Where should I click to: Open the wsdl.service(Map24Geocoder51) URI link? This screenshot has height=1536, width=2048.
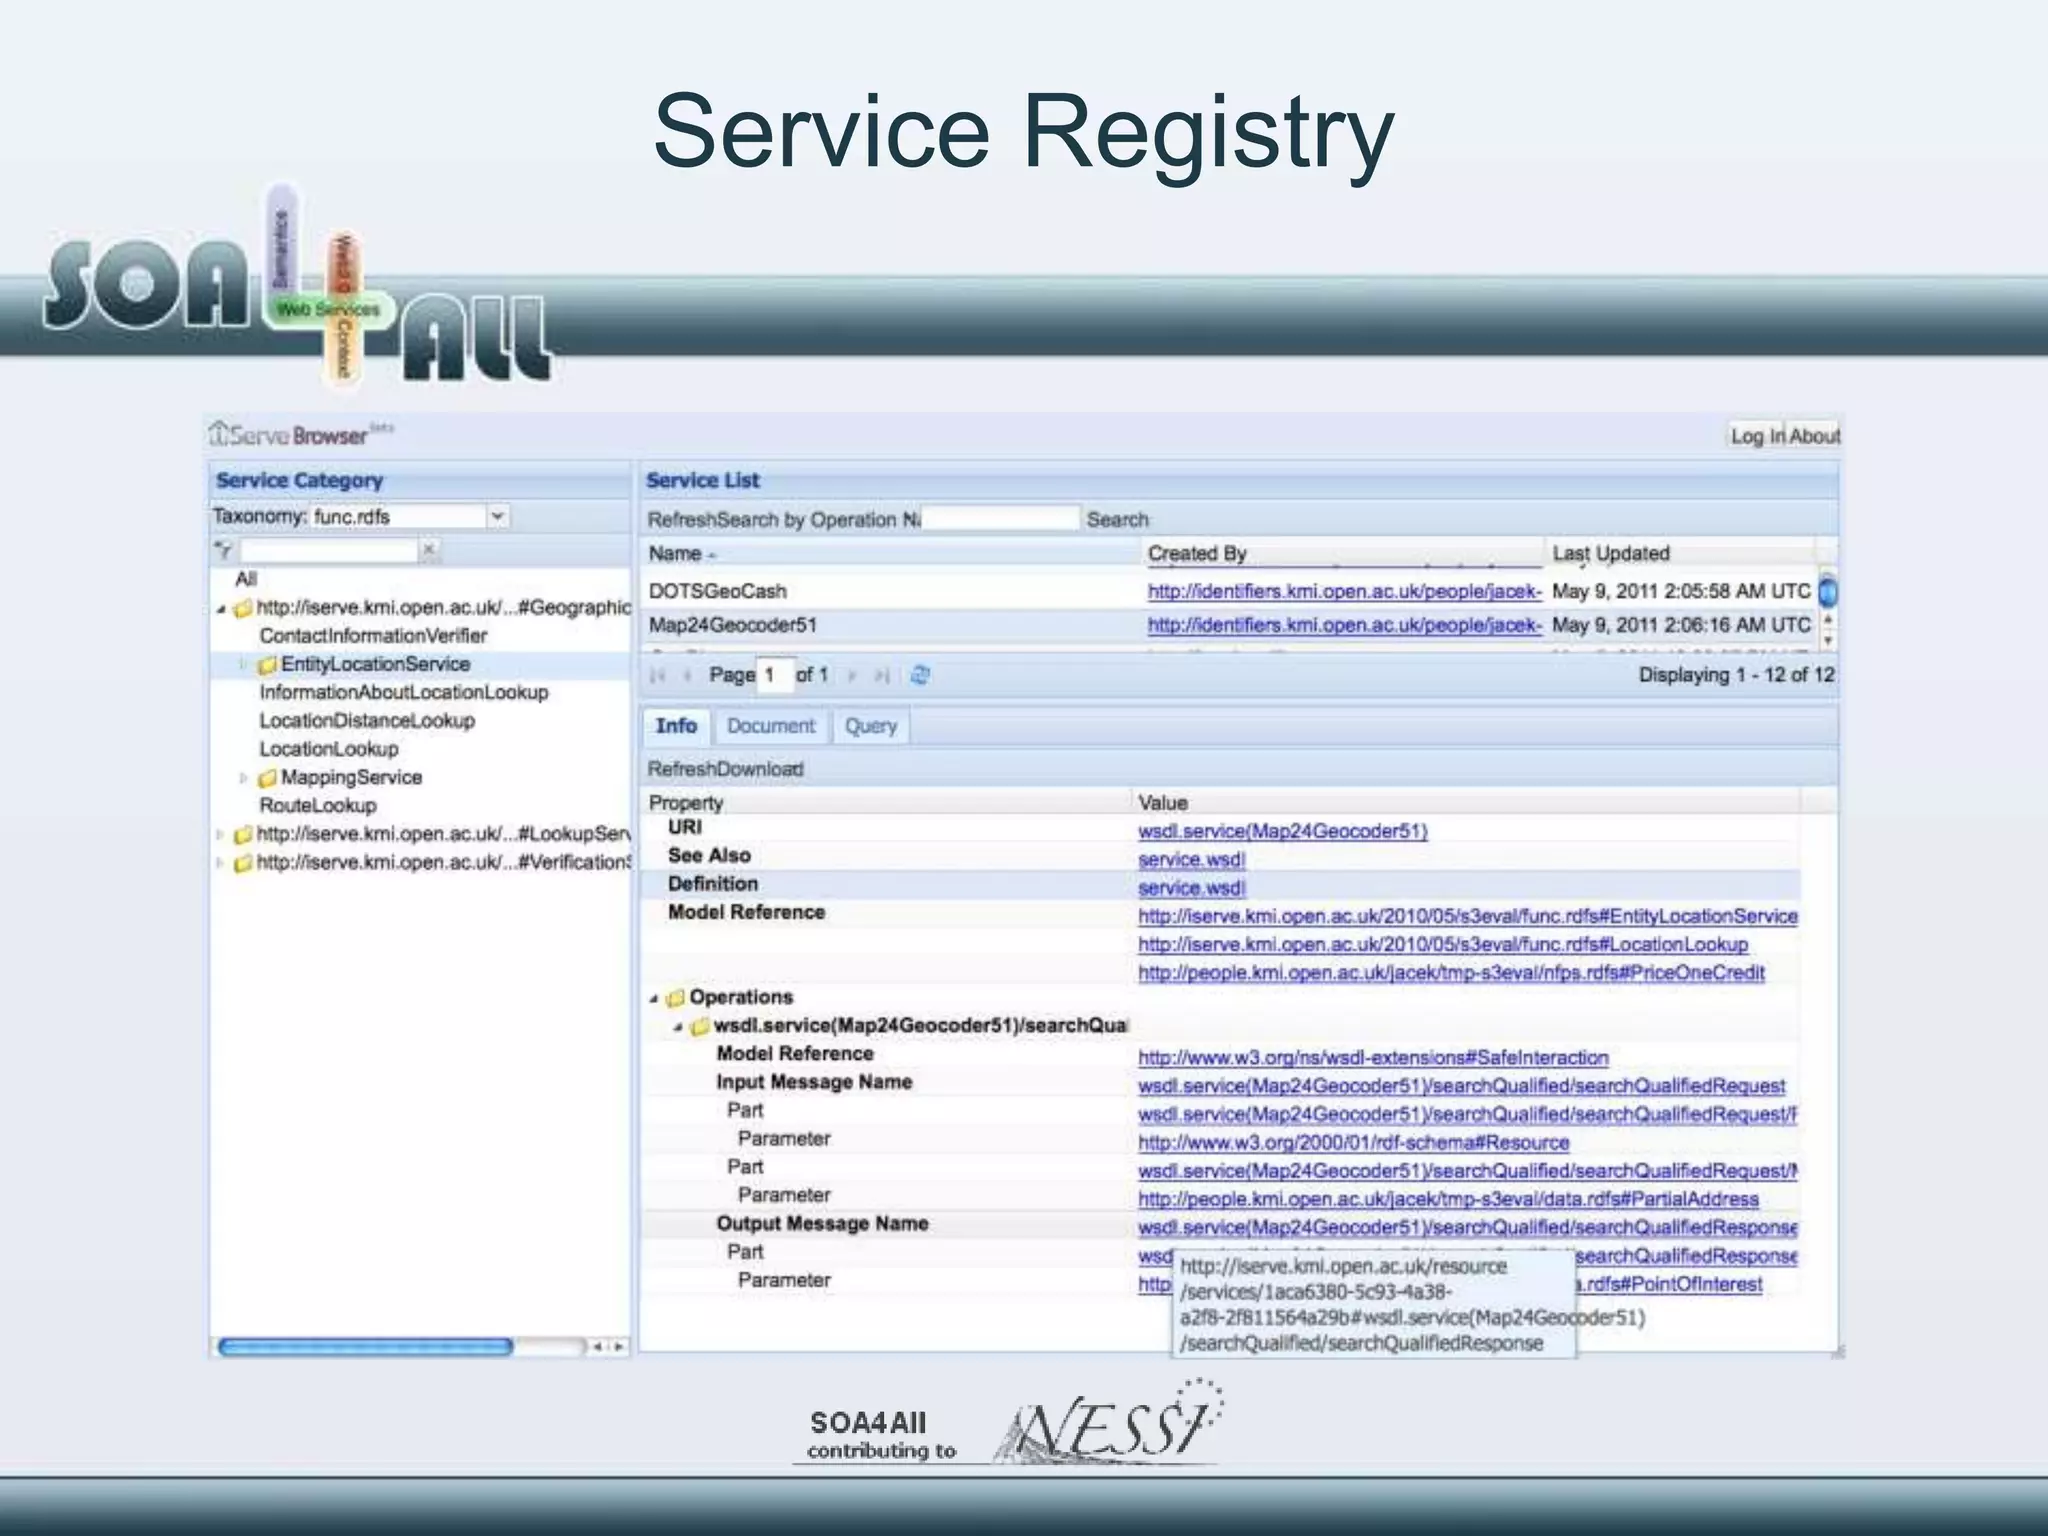pos(1283,832)
